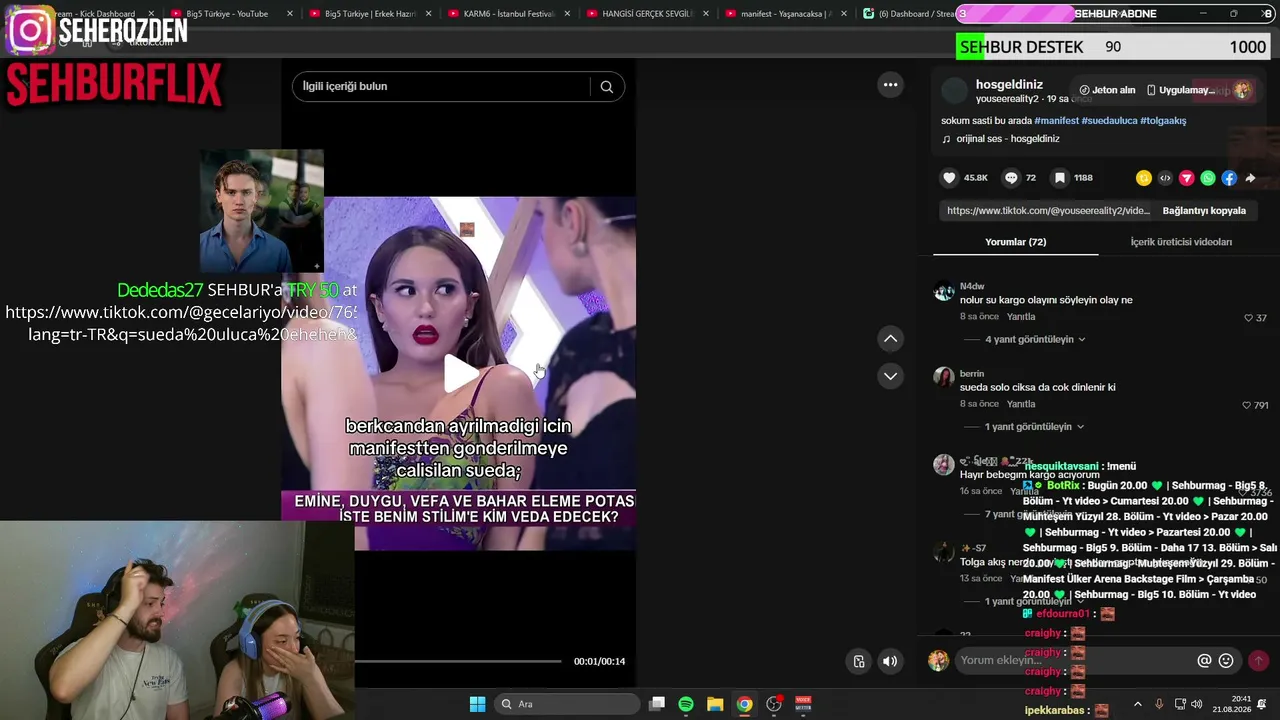
Task: Seek along the video progress bar
Action: point(459,661)
